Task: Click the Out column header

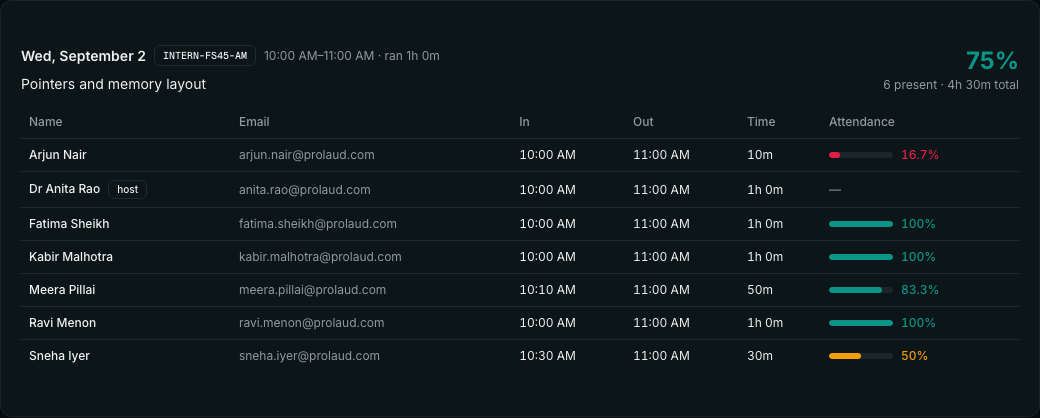Action: click(x=643, y=122)
